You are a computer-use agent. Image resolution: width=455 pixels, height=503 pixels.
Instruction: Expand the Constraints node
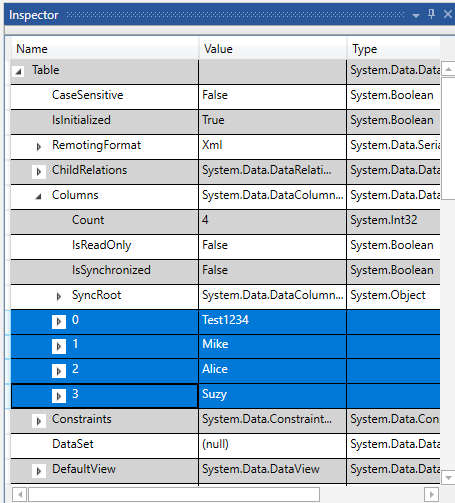tap(39, 421)
